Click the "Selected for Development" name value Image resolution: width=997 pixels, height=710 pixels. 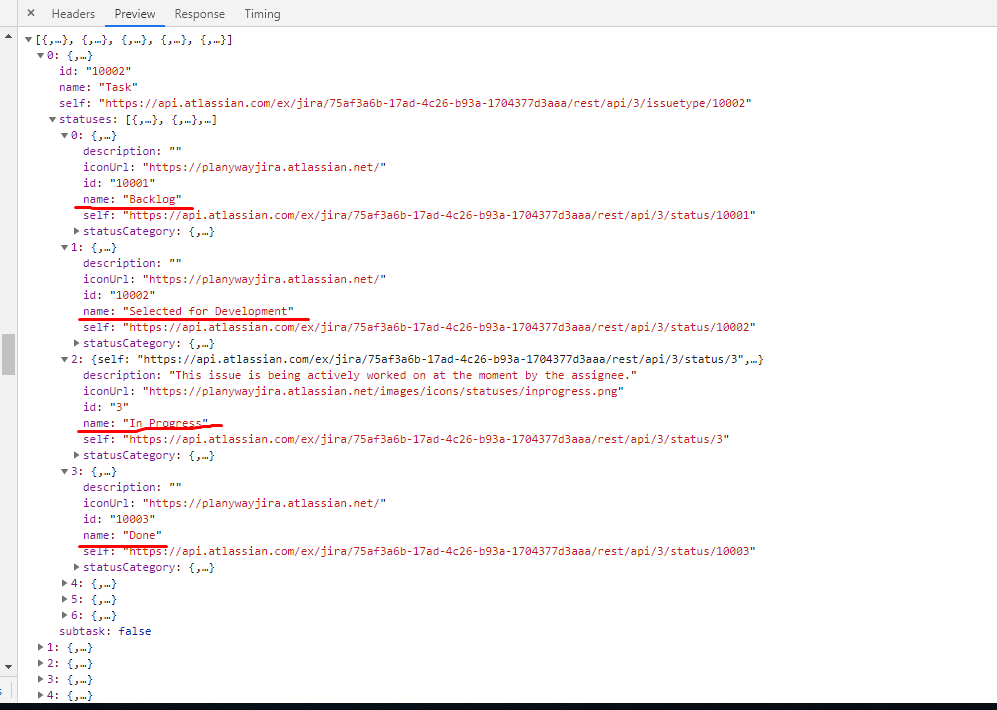pyautogui.click(x=208, y=311)
